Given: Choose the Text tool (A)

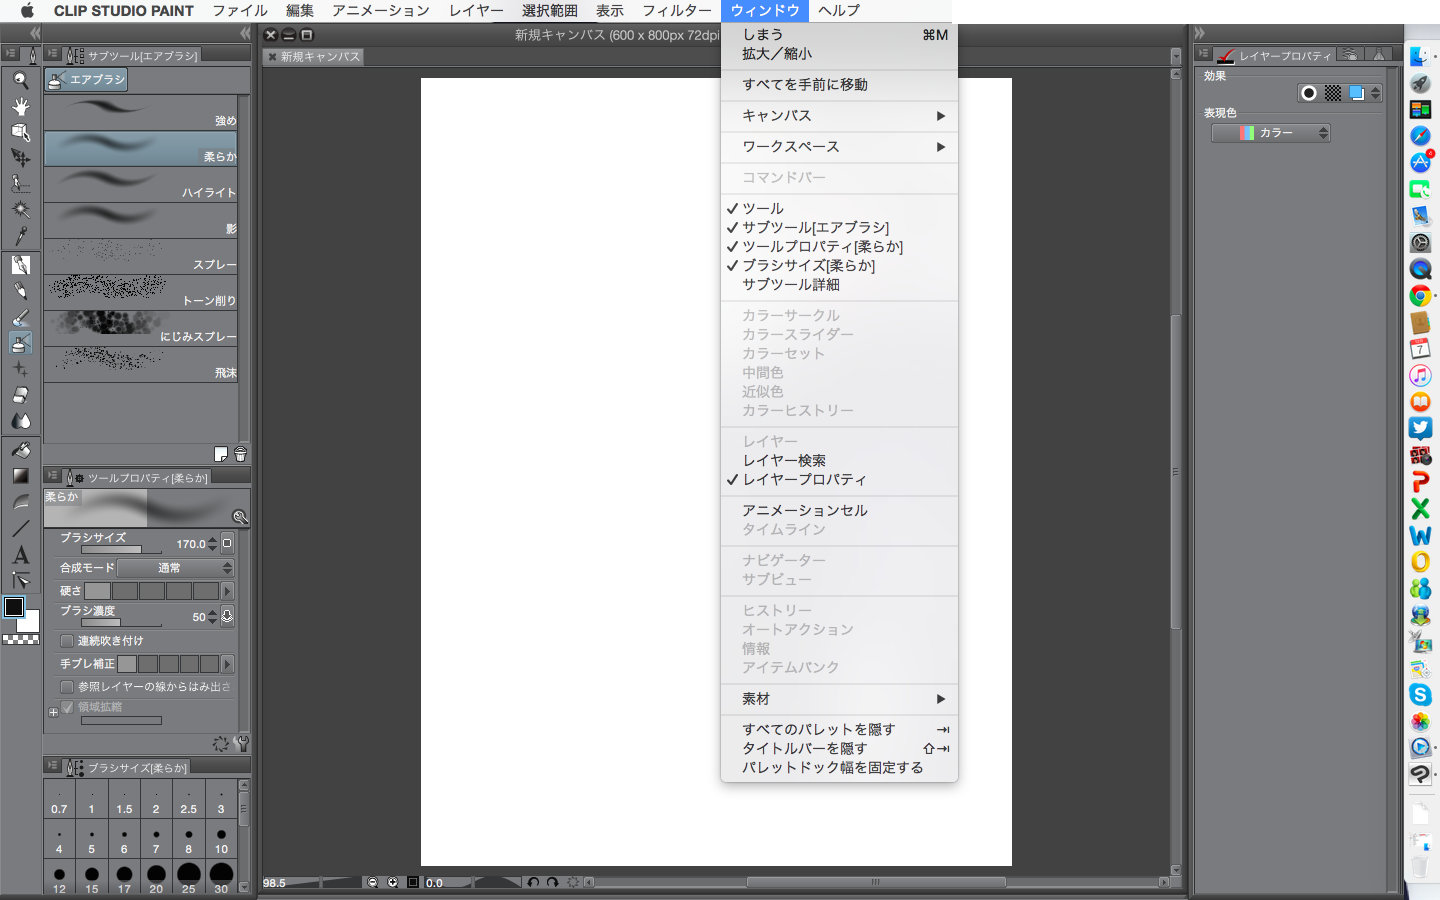Looking at the screenshot, I should 20,555.
